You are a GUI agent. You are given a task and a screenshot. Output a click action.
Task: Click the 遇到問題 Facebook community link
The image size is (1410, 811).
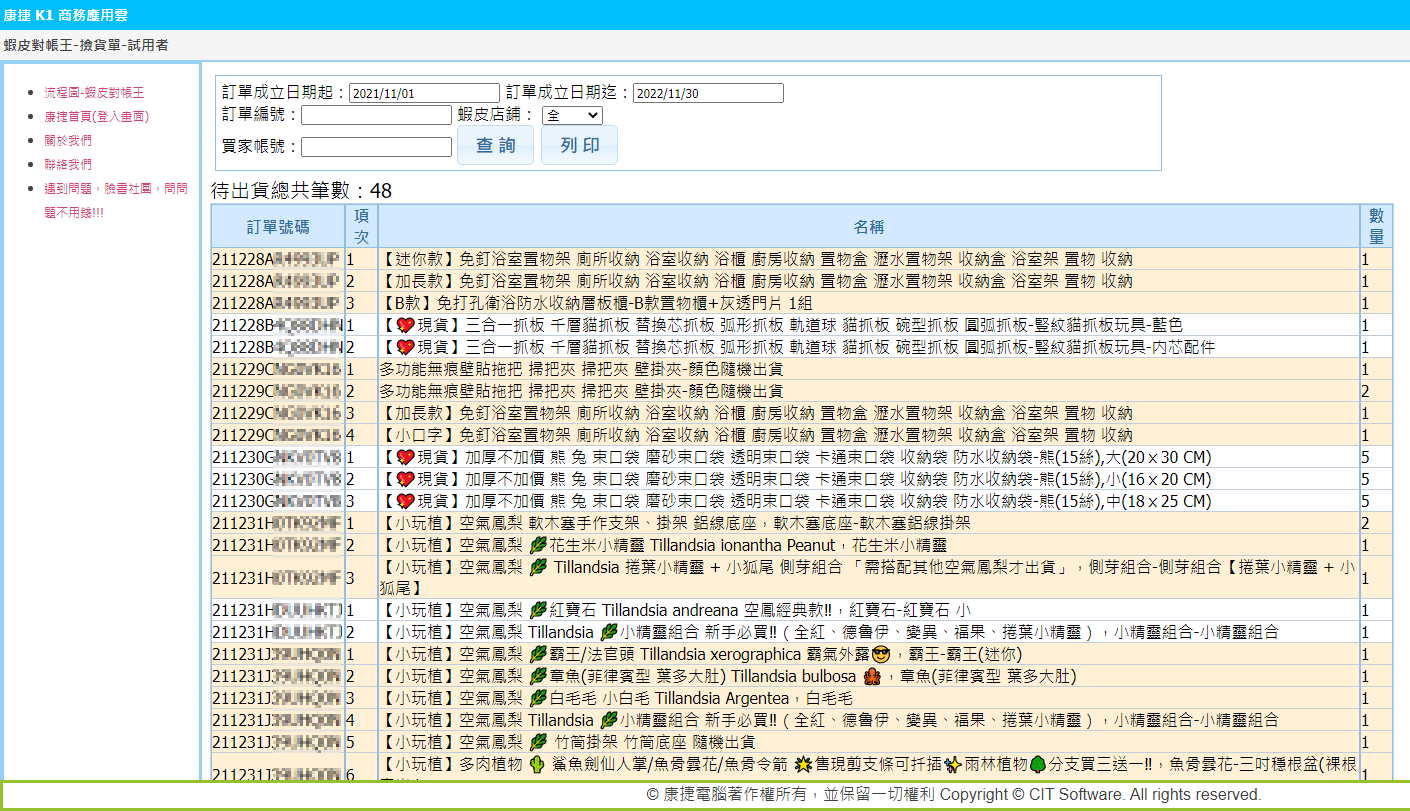(x=115, y=188)
